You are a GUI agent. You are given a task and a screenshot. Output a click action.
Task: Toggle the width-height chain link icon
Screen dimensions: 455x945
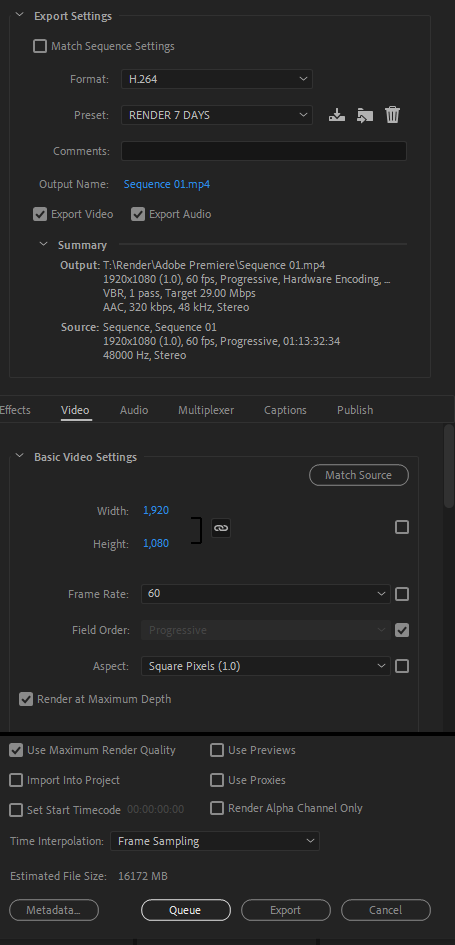point(221,527)
